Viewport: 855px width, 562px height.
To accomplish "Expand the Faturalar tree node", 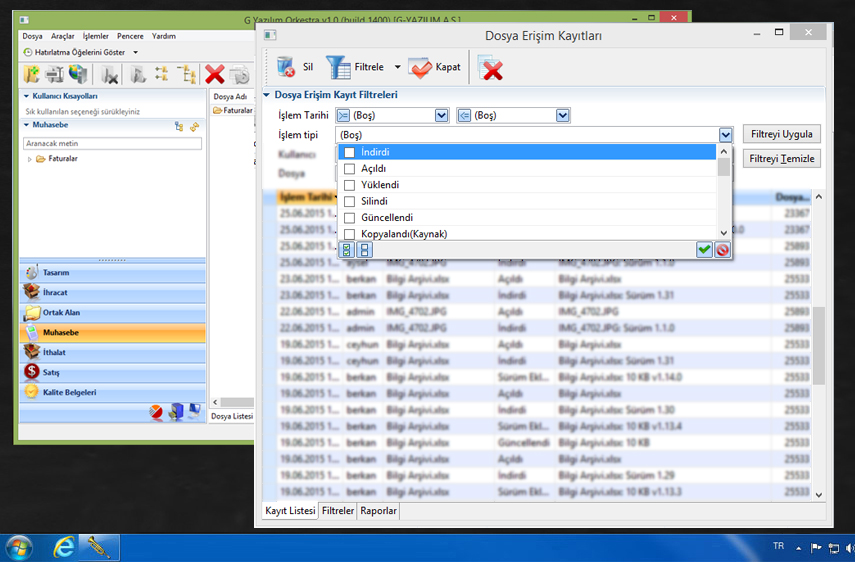I will pos(29,159).
